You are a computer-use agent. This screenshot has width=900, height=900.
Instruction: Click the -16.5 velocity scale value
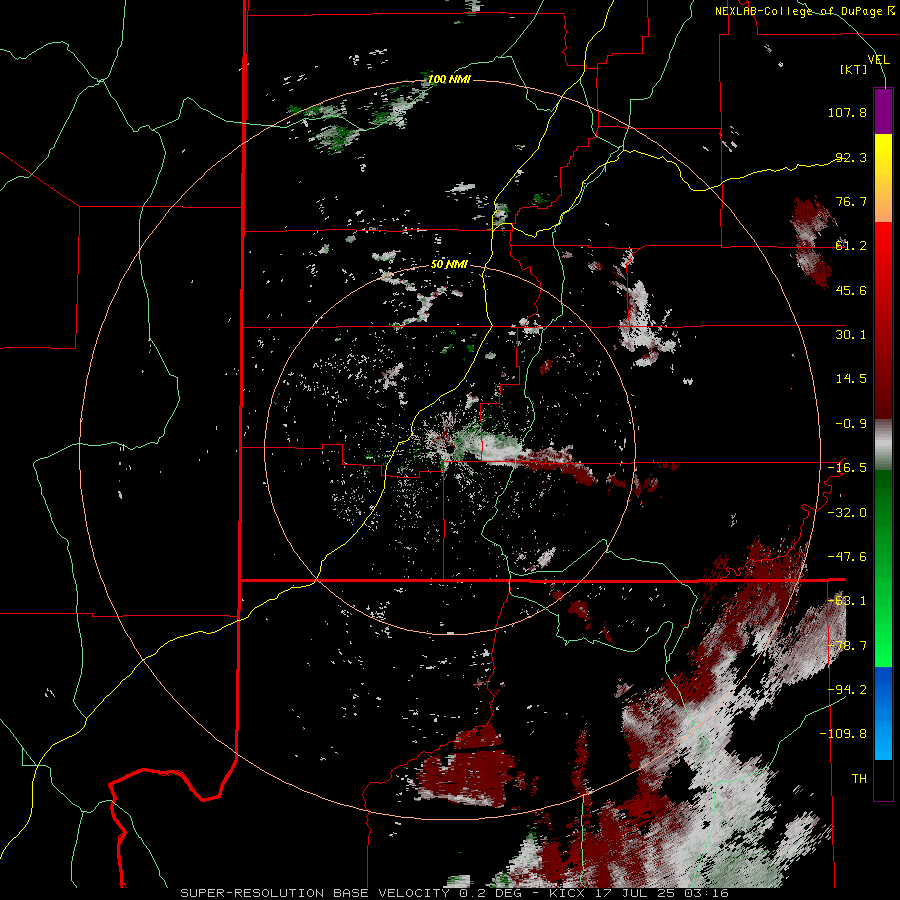coord(847,468)
